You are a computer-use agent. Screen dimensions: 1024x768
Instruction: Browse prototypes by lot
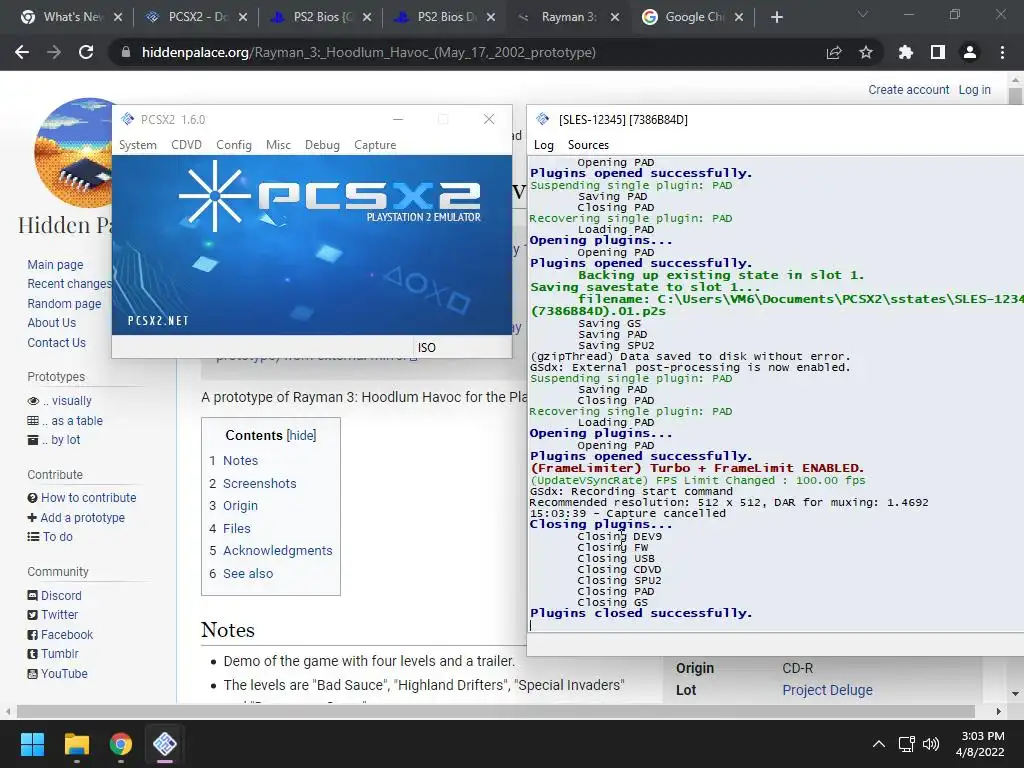point(61,440)
